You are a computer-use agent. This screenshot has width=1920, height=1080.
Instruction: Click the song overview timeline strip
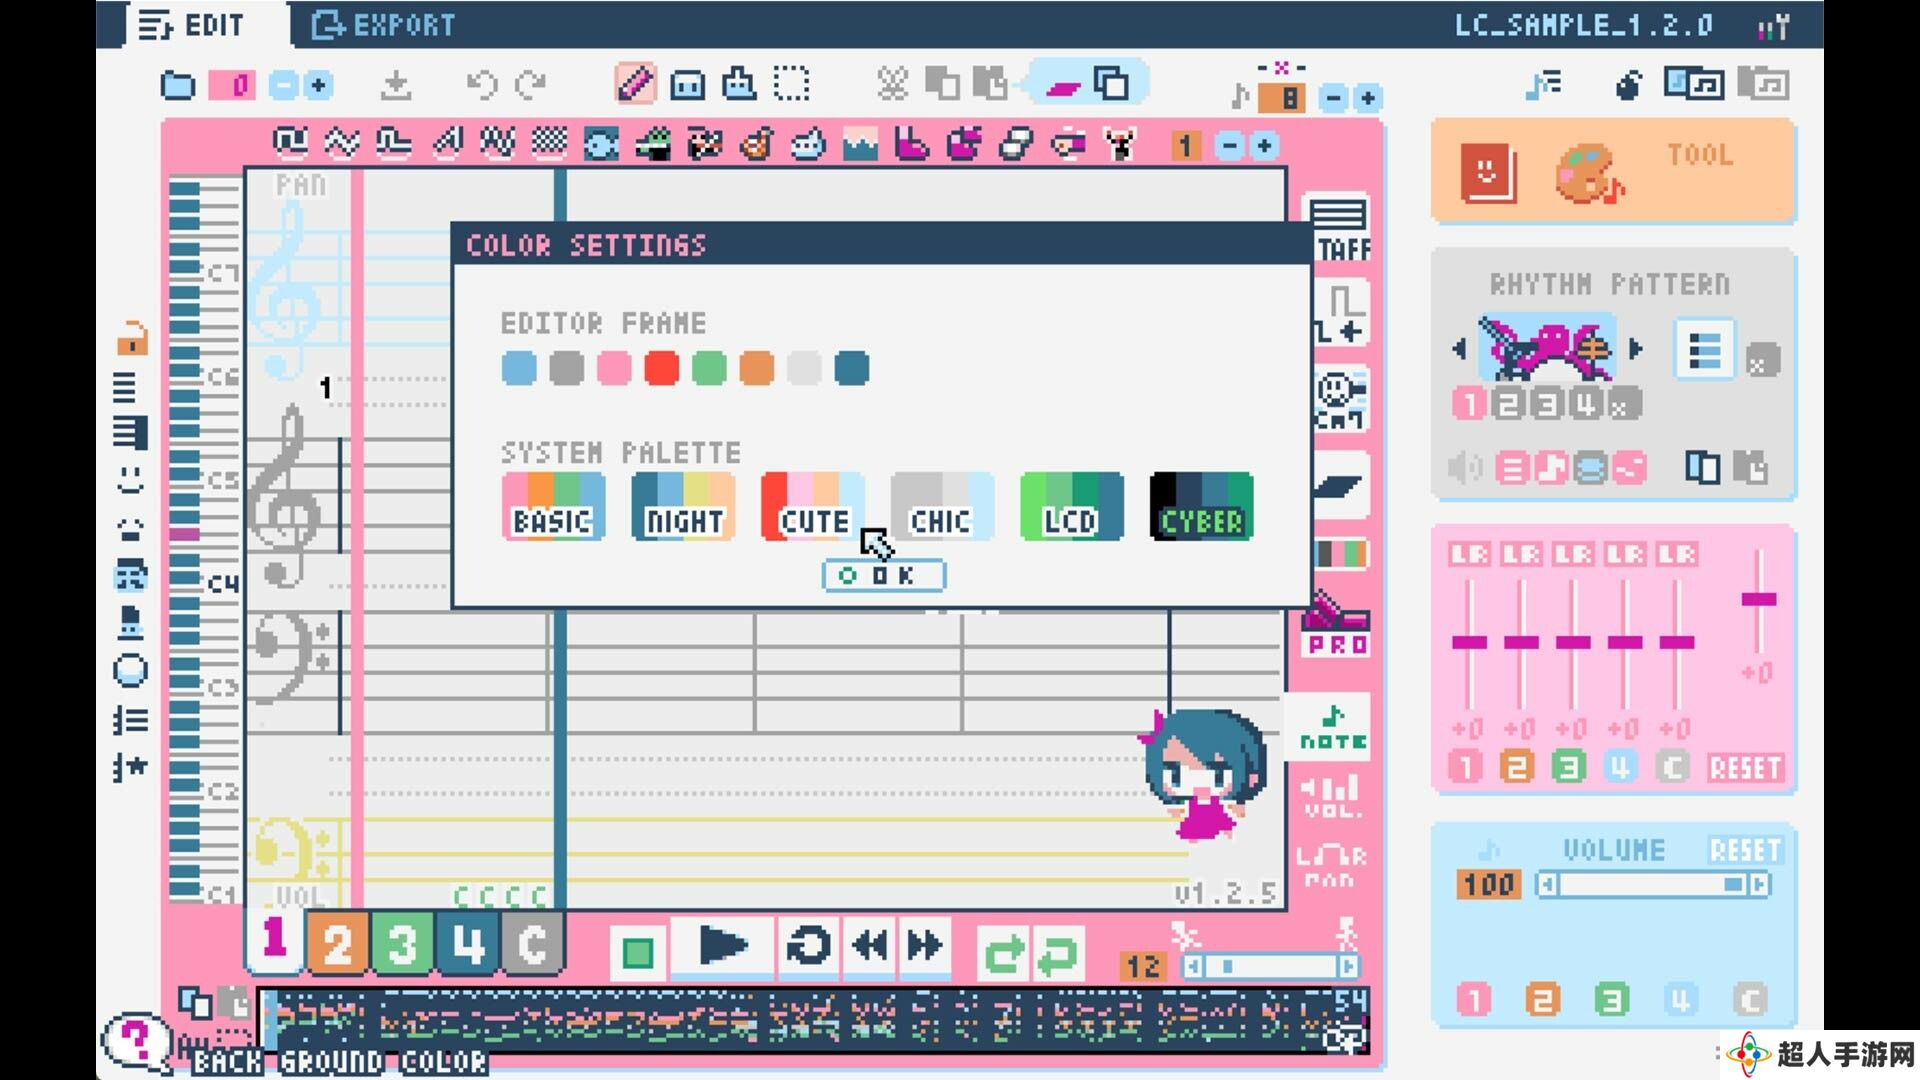point(812,1019)
